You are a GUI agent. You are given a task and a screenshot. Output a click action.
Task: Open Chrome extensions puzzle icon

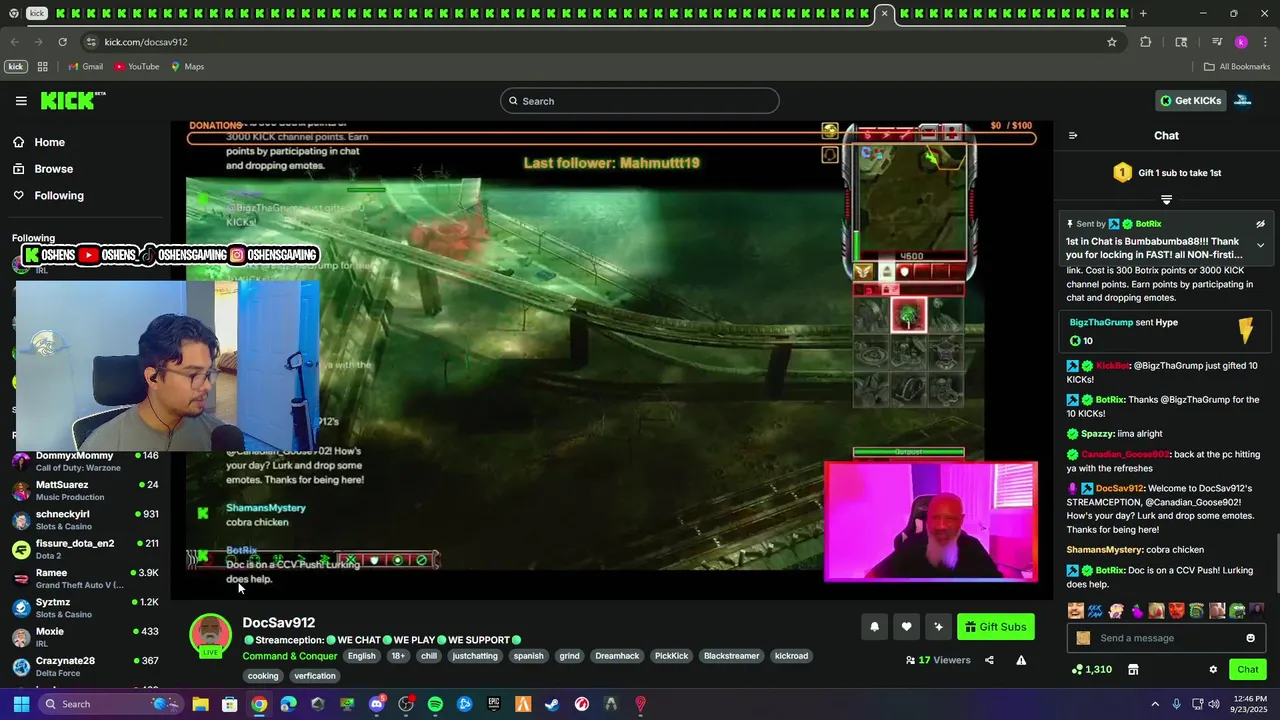(x=1145, y=42)
